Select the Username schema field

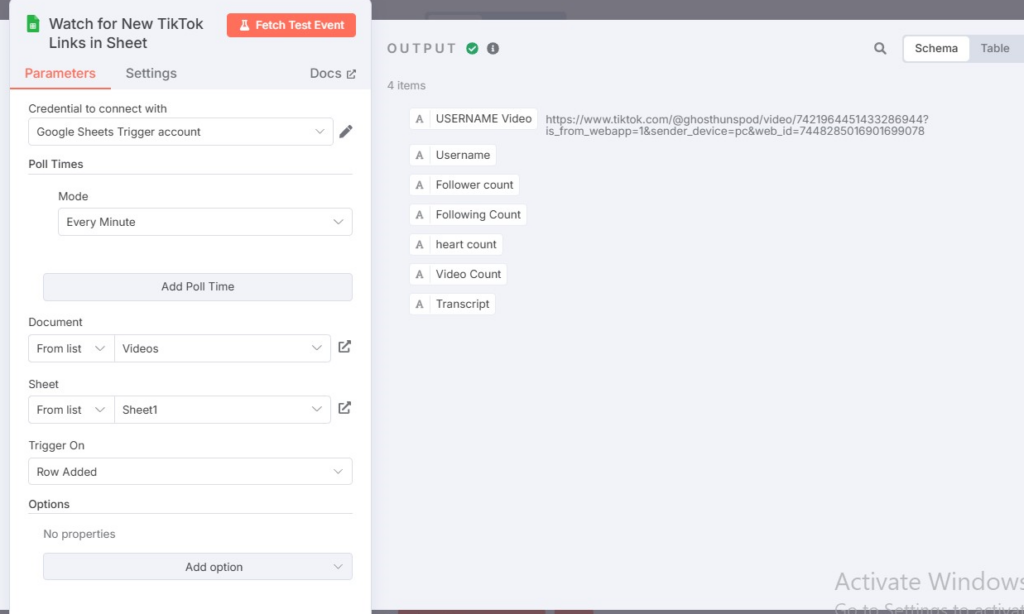pyautogui.click(x=453, y=155)
